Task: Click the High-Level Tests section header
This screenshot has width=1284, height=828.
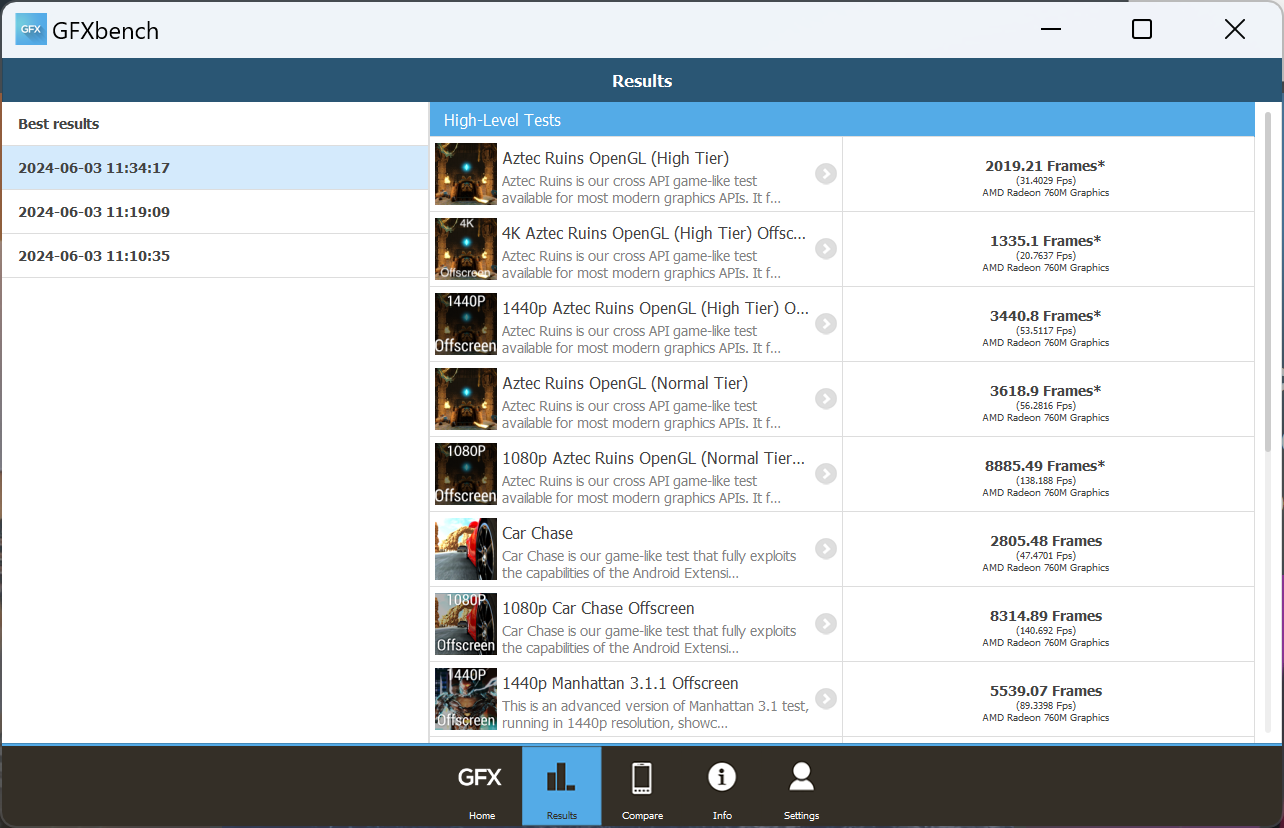Action: point(842,120)
